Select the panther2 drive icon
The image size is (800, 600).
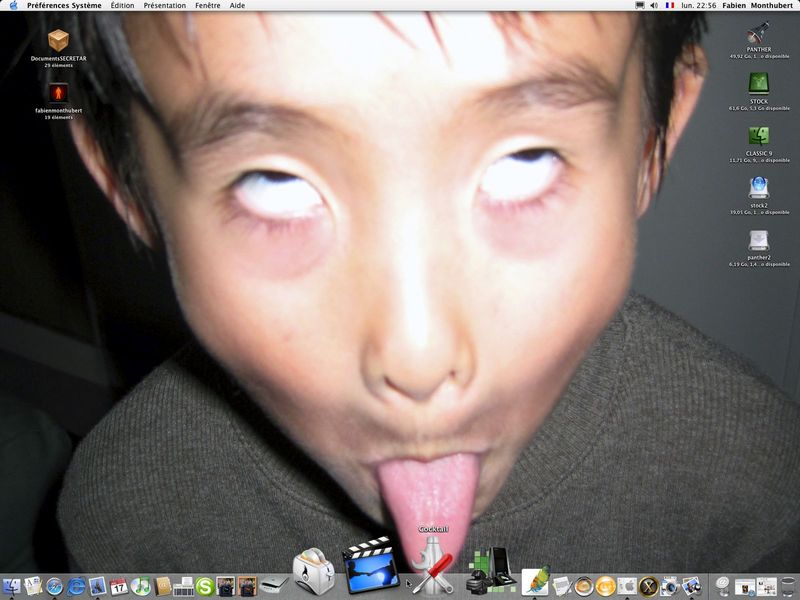tap(759, 240)
